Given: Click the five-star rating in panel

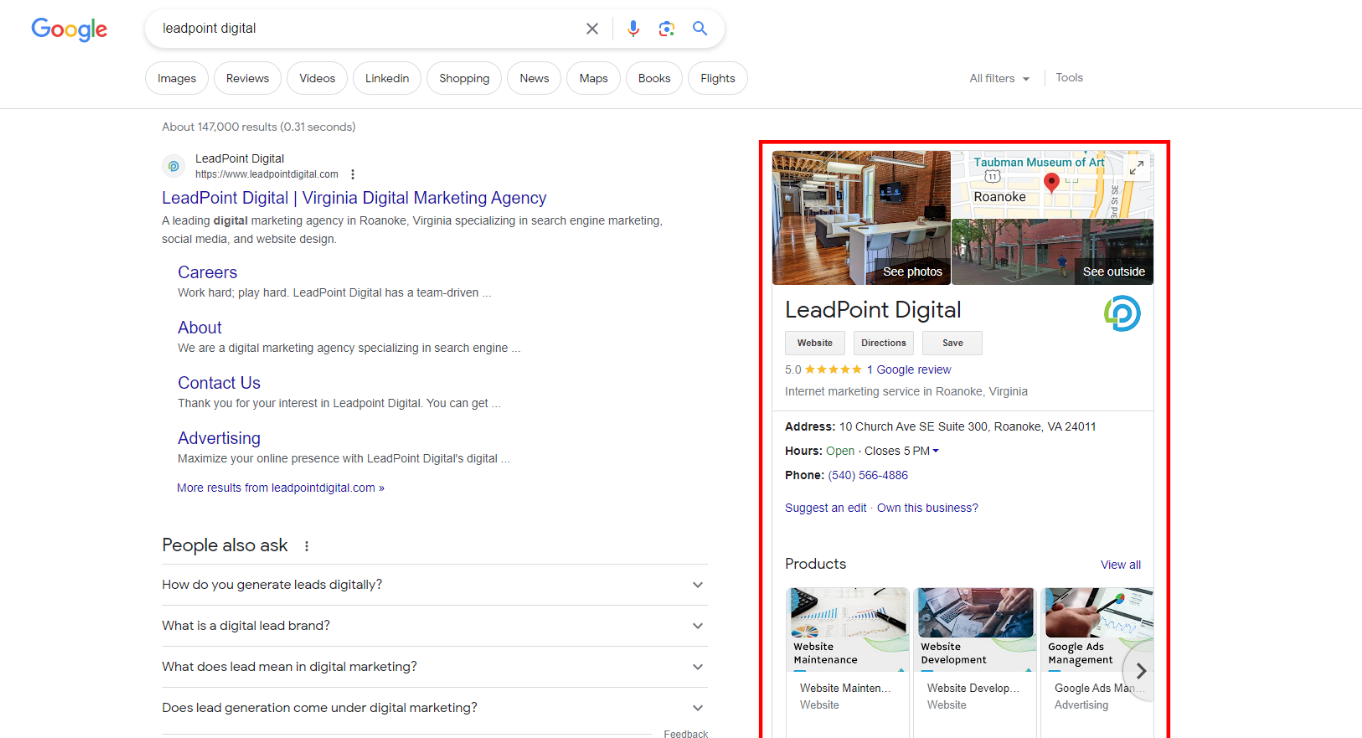Looking at the screenshot, I should [833, 370].
